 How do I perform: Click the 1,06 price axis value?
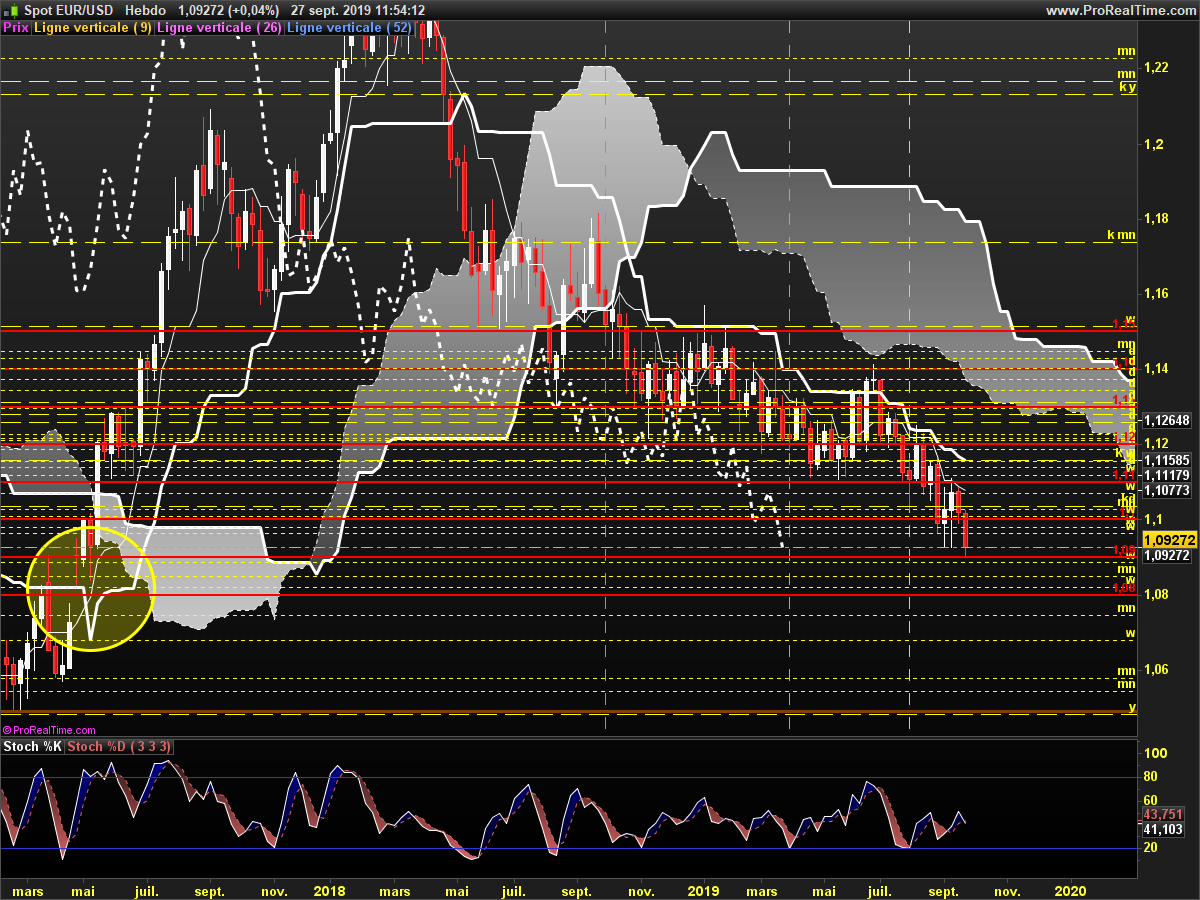tap(1155, 669)
